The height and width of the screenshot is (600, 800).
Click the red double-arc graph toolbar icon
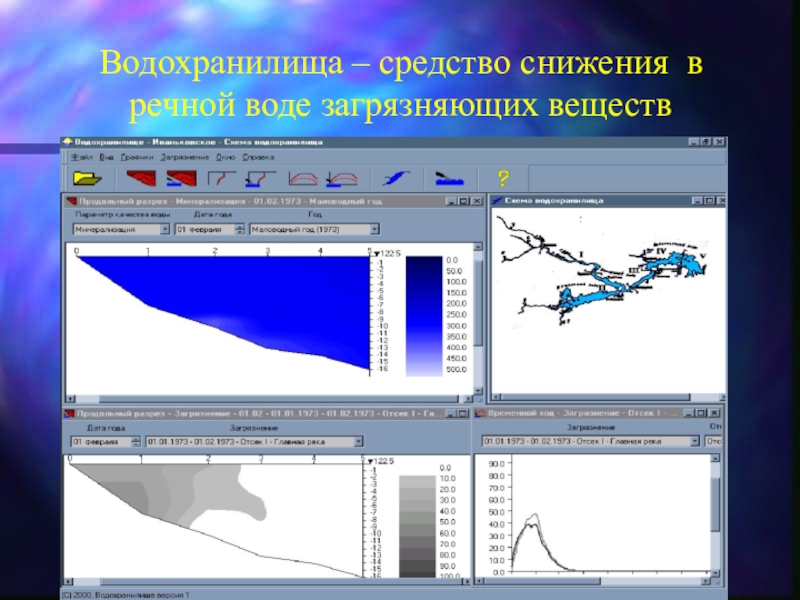tap(303, 179)
